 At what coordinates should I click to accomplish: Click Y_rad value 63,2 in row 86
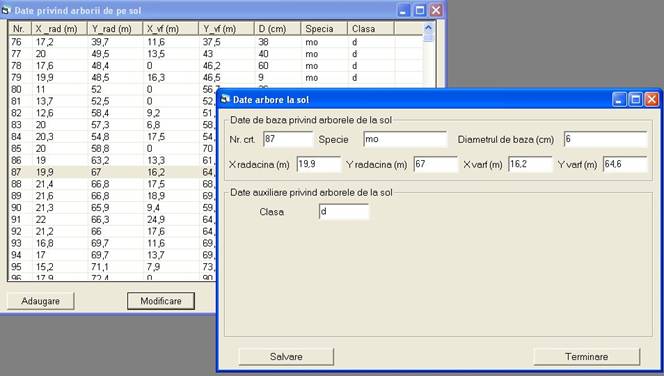click(100, 160)
